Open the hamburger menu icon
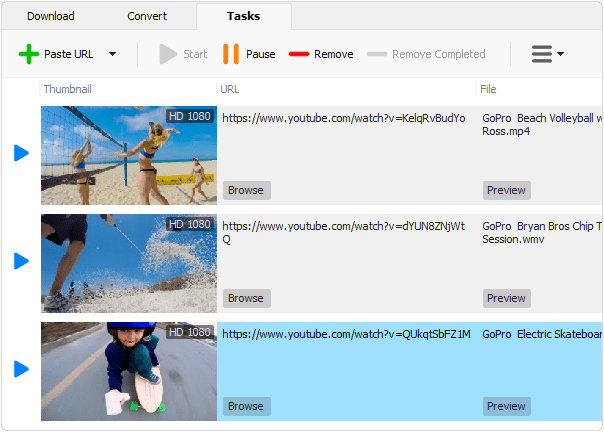The height and width of the screenshot is (432, 604). pos(542,54)
